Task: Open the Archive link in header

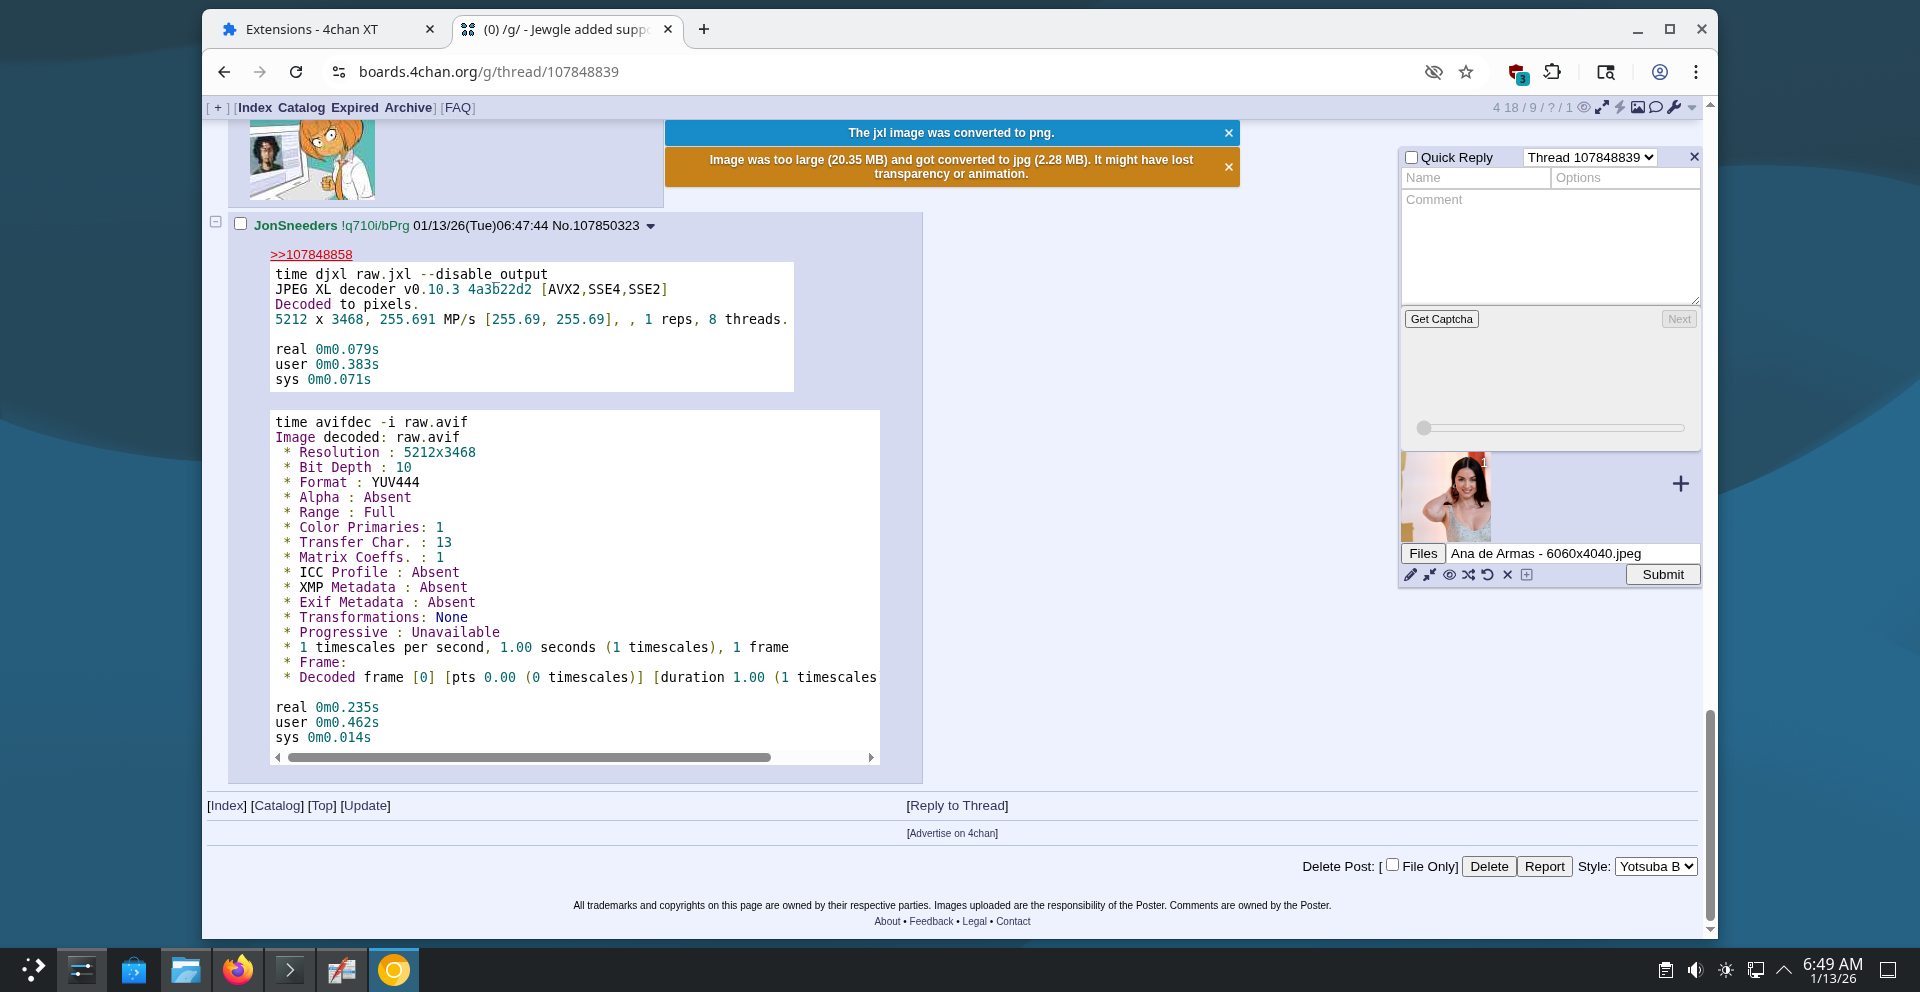Action: pos(408,108)
